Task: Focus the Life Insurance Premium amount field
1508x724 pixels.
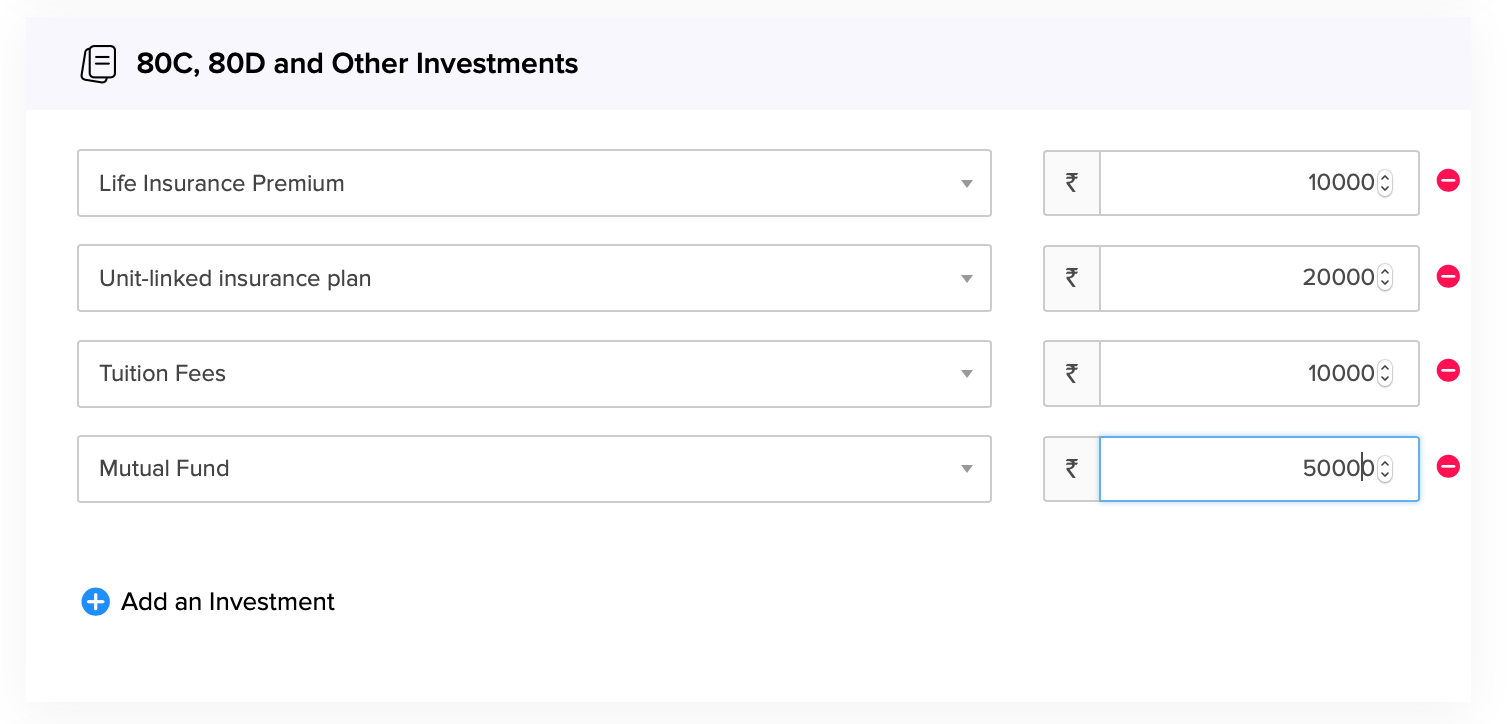Action: (1236, 183)
